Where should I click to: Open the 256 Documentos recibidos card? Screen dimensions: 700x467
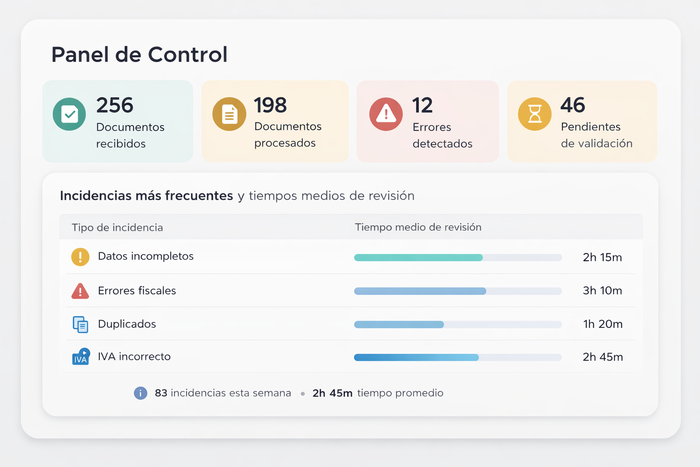118,121
